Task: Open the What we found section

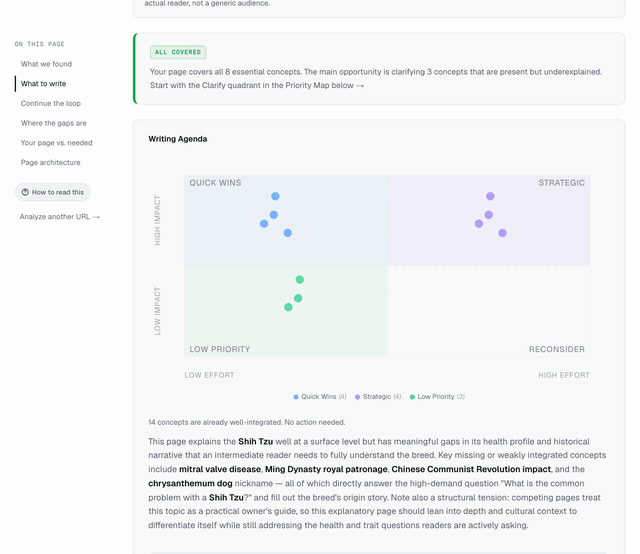Action: pos(47,64)
